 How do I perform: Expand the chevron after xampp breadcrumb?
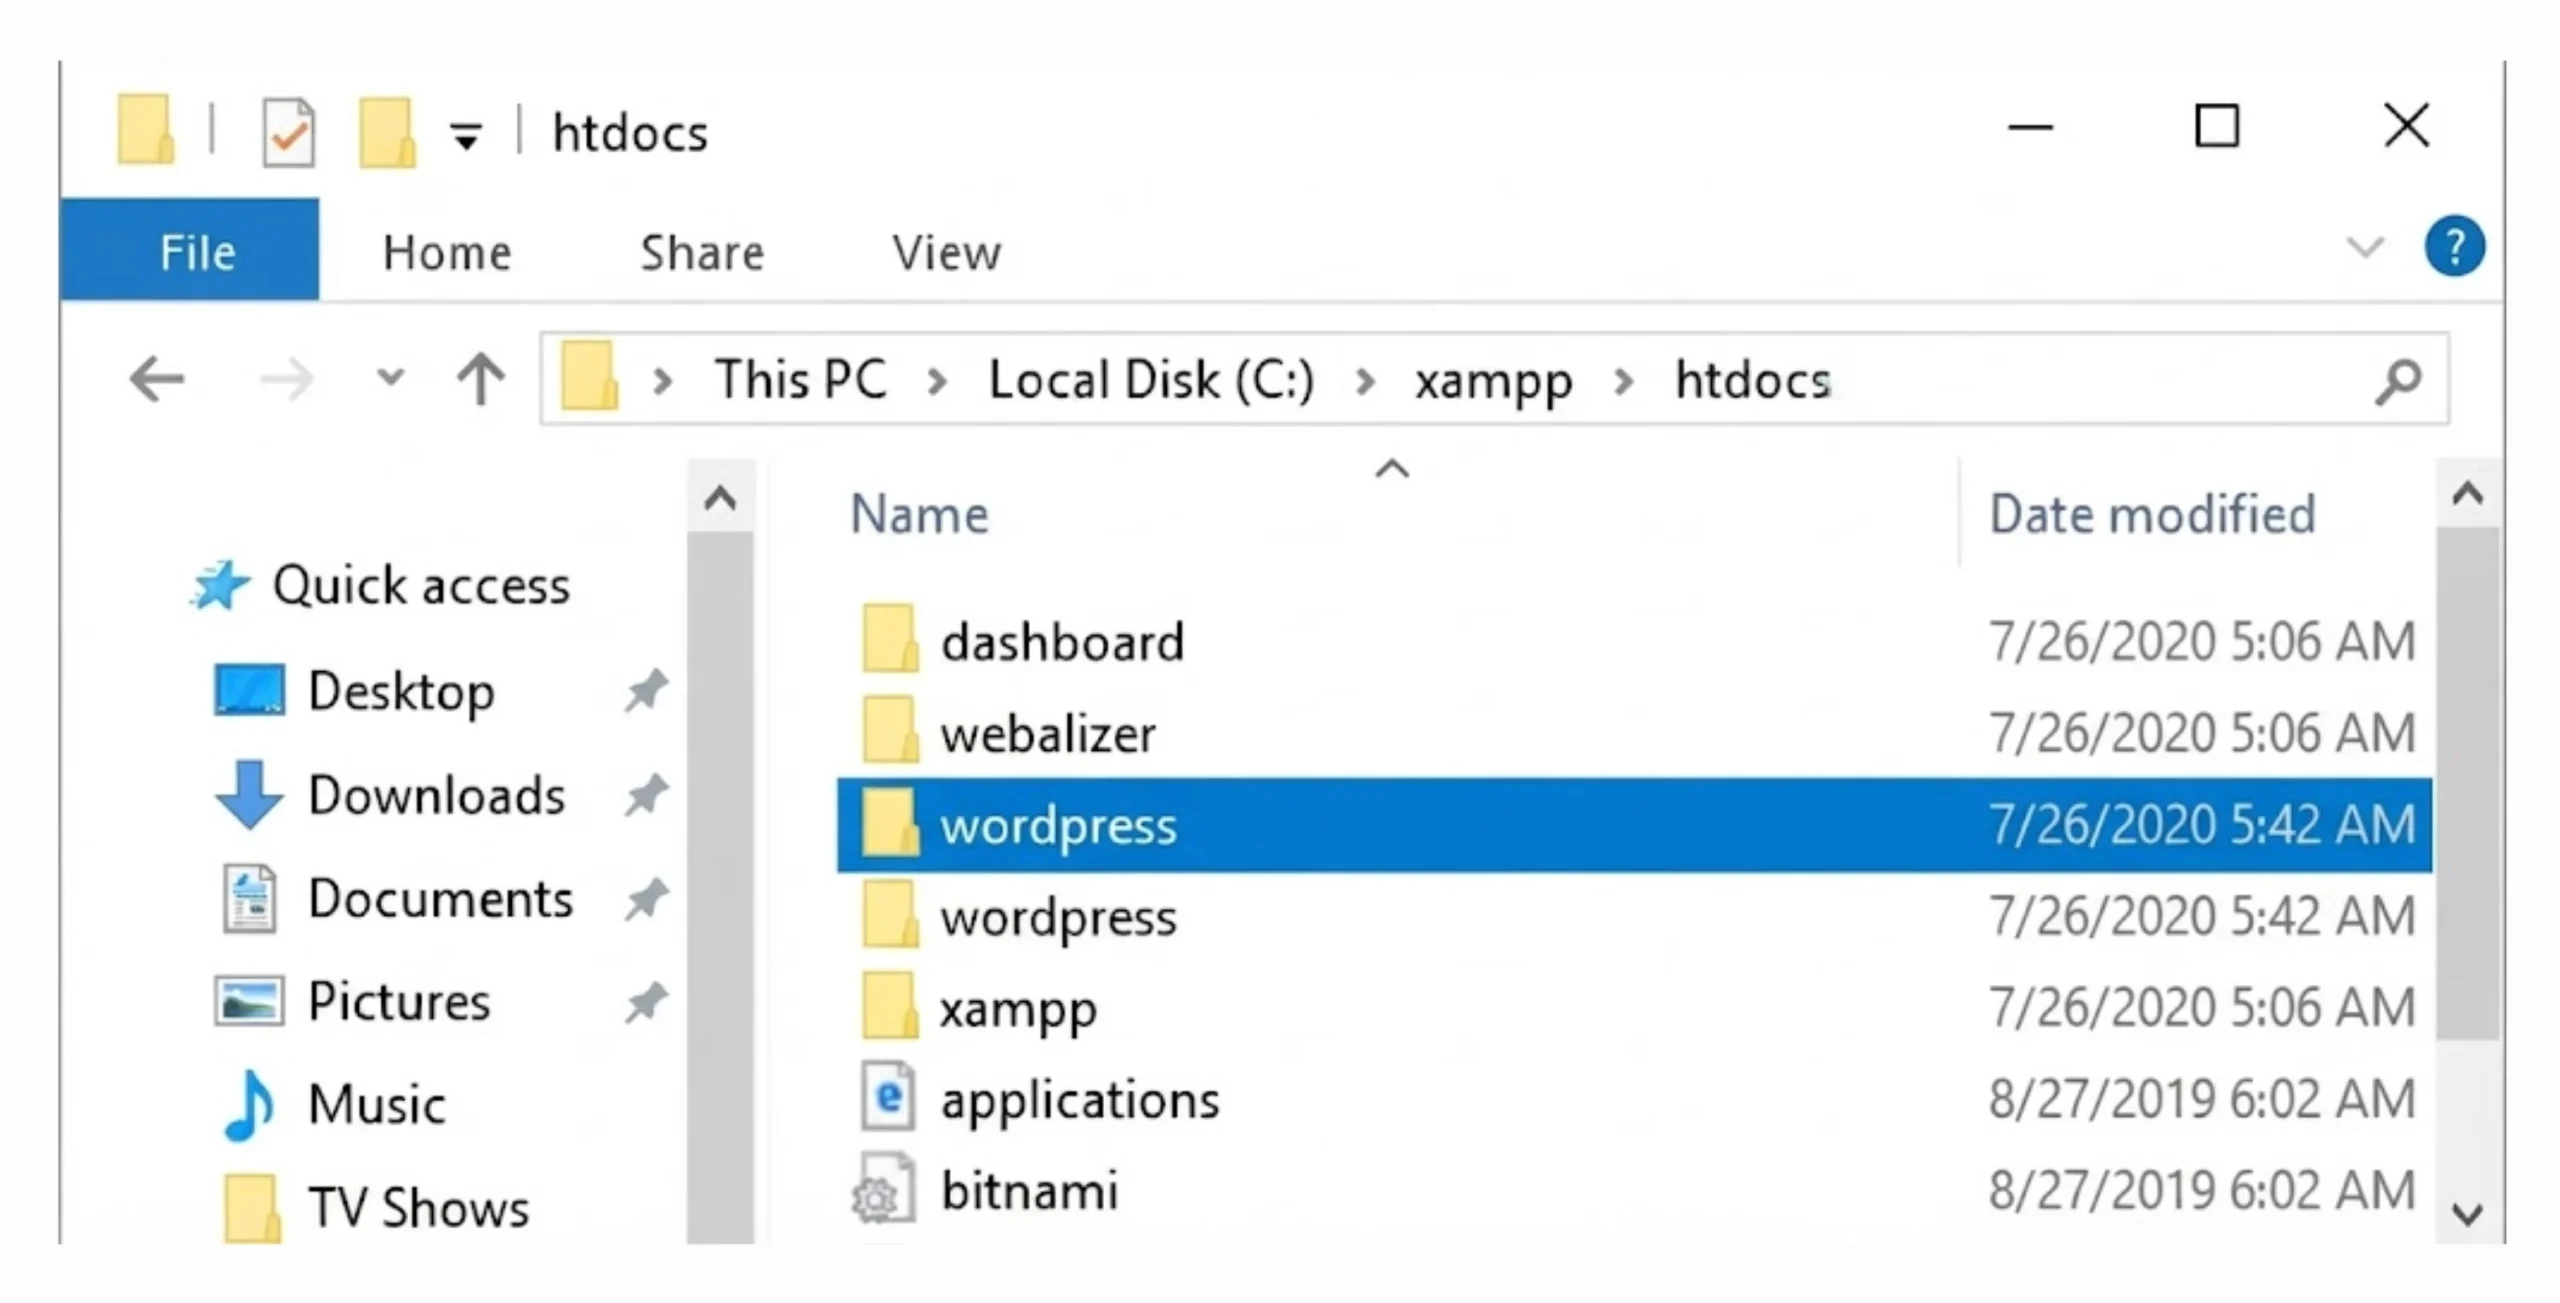1624,381
